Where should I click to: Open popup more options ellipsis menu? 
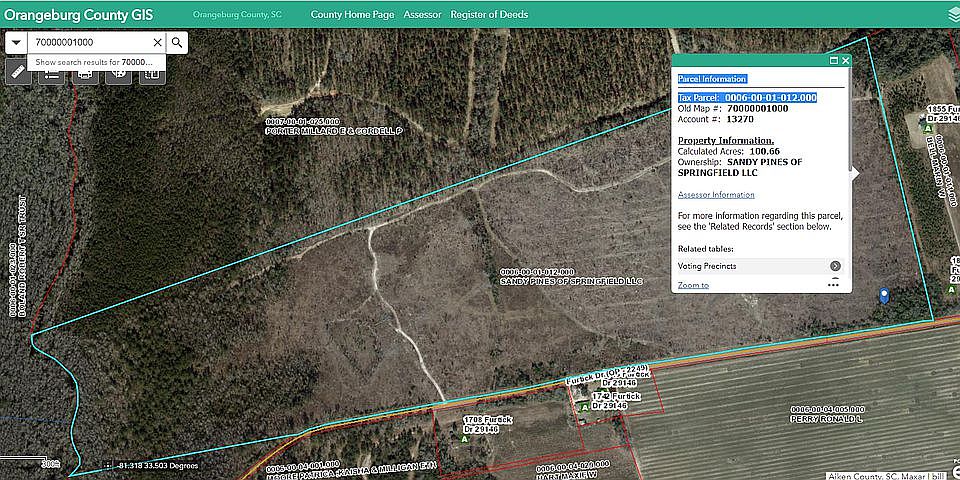point(833,285)
